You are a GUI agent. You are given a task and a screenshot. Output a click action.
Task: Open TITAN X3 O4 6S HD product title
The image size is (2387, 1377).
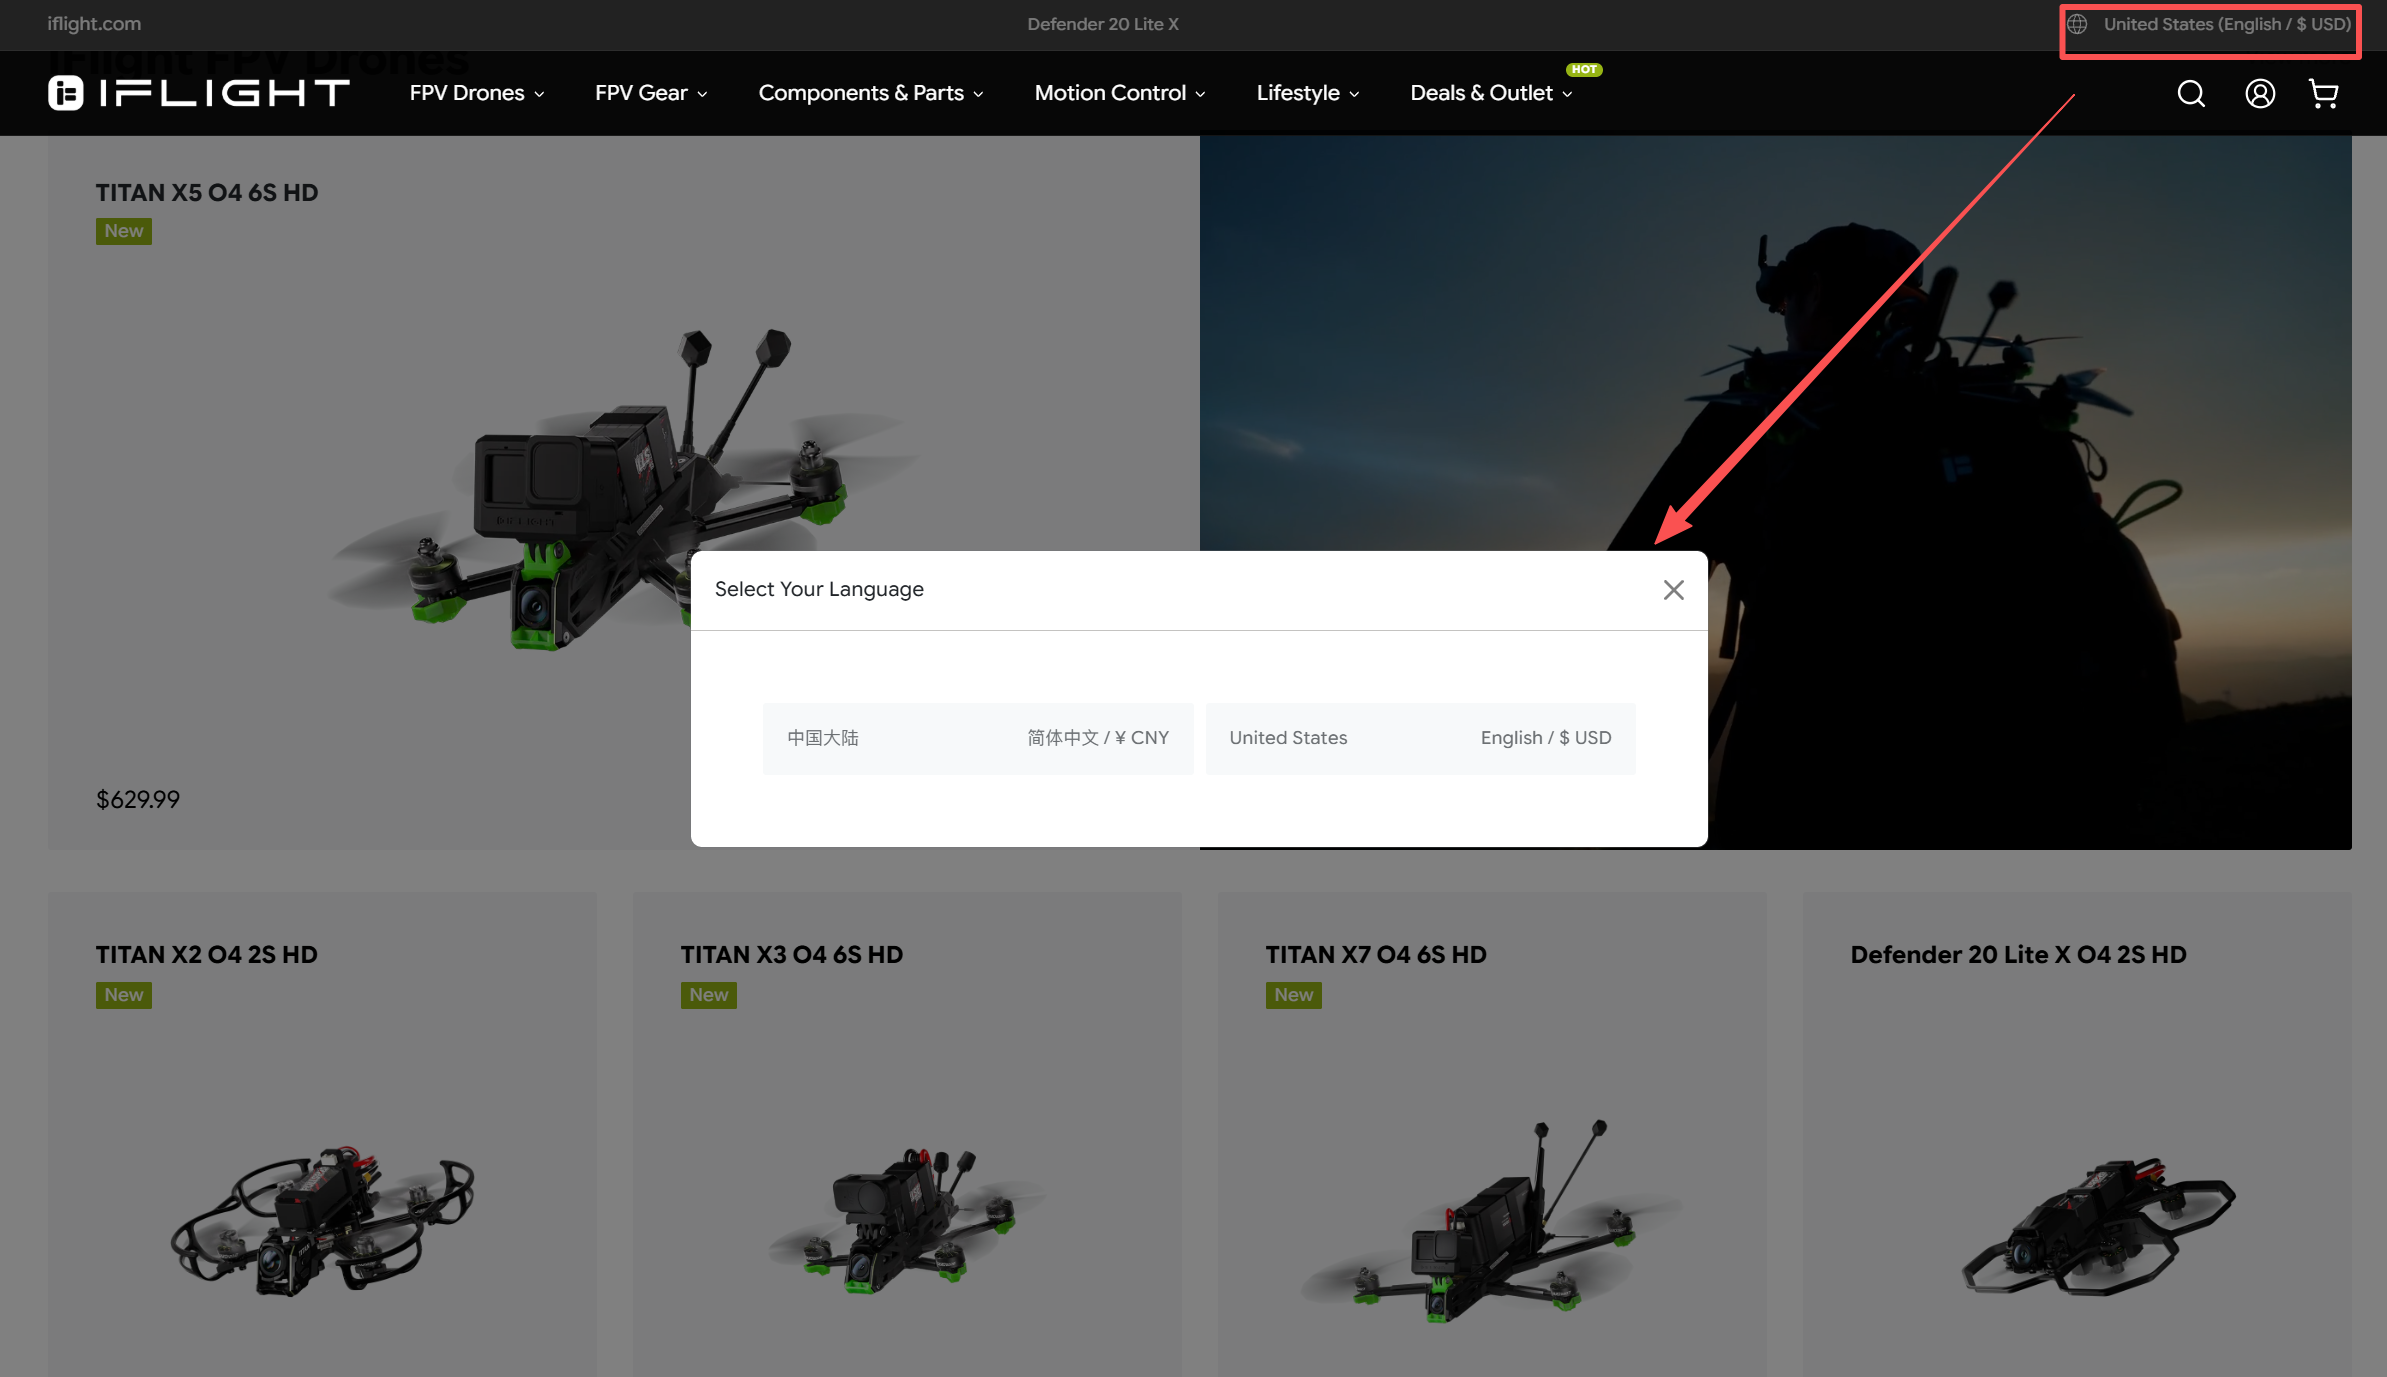(x=792, y=955)
